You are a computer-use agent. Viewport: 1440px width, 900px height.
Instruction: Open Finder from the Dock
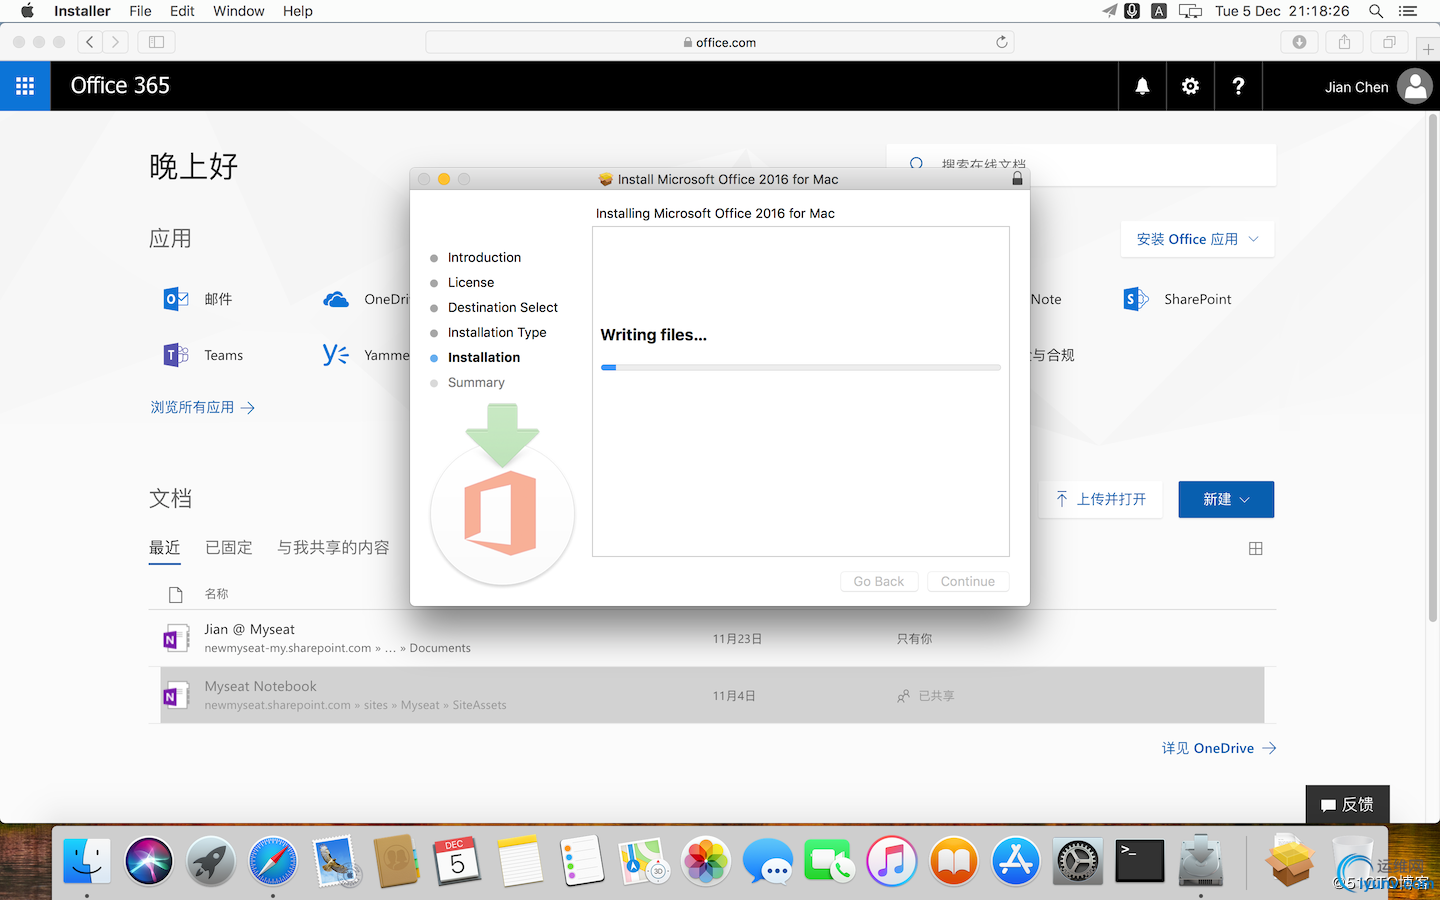[x=87, y=861]
